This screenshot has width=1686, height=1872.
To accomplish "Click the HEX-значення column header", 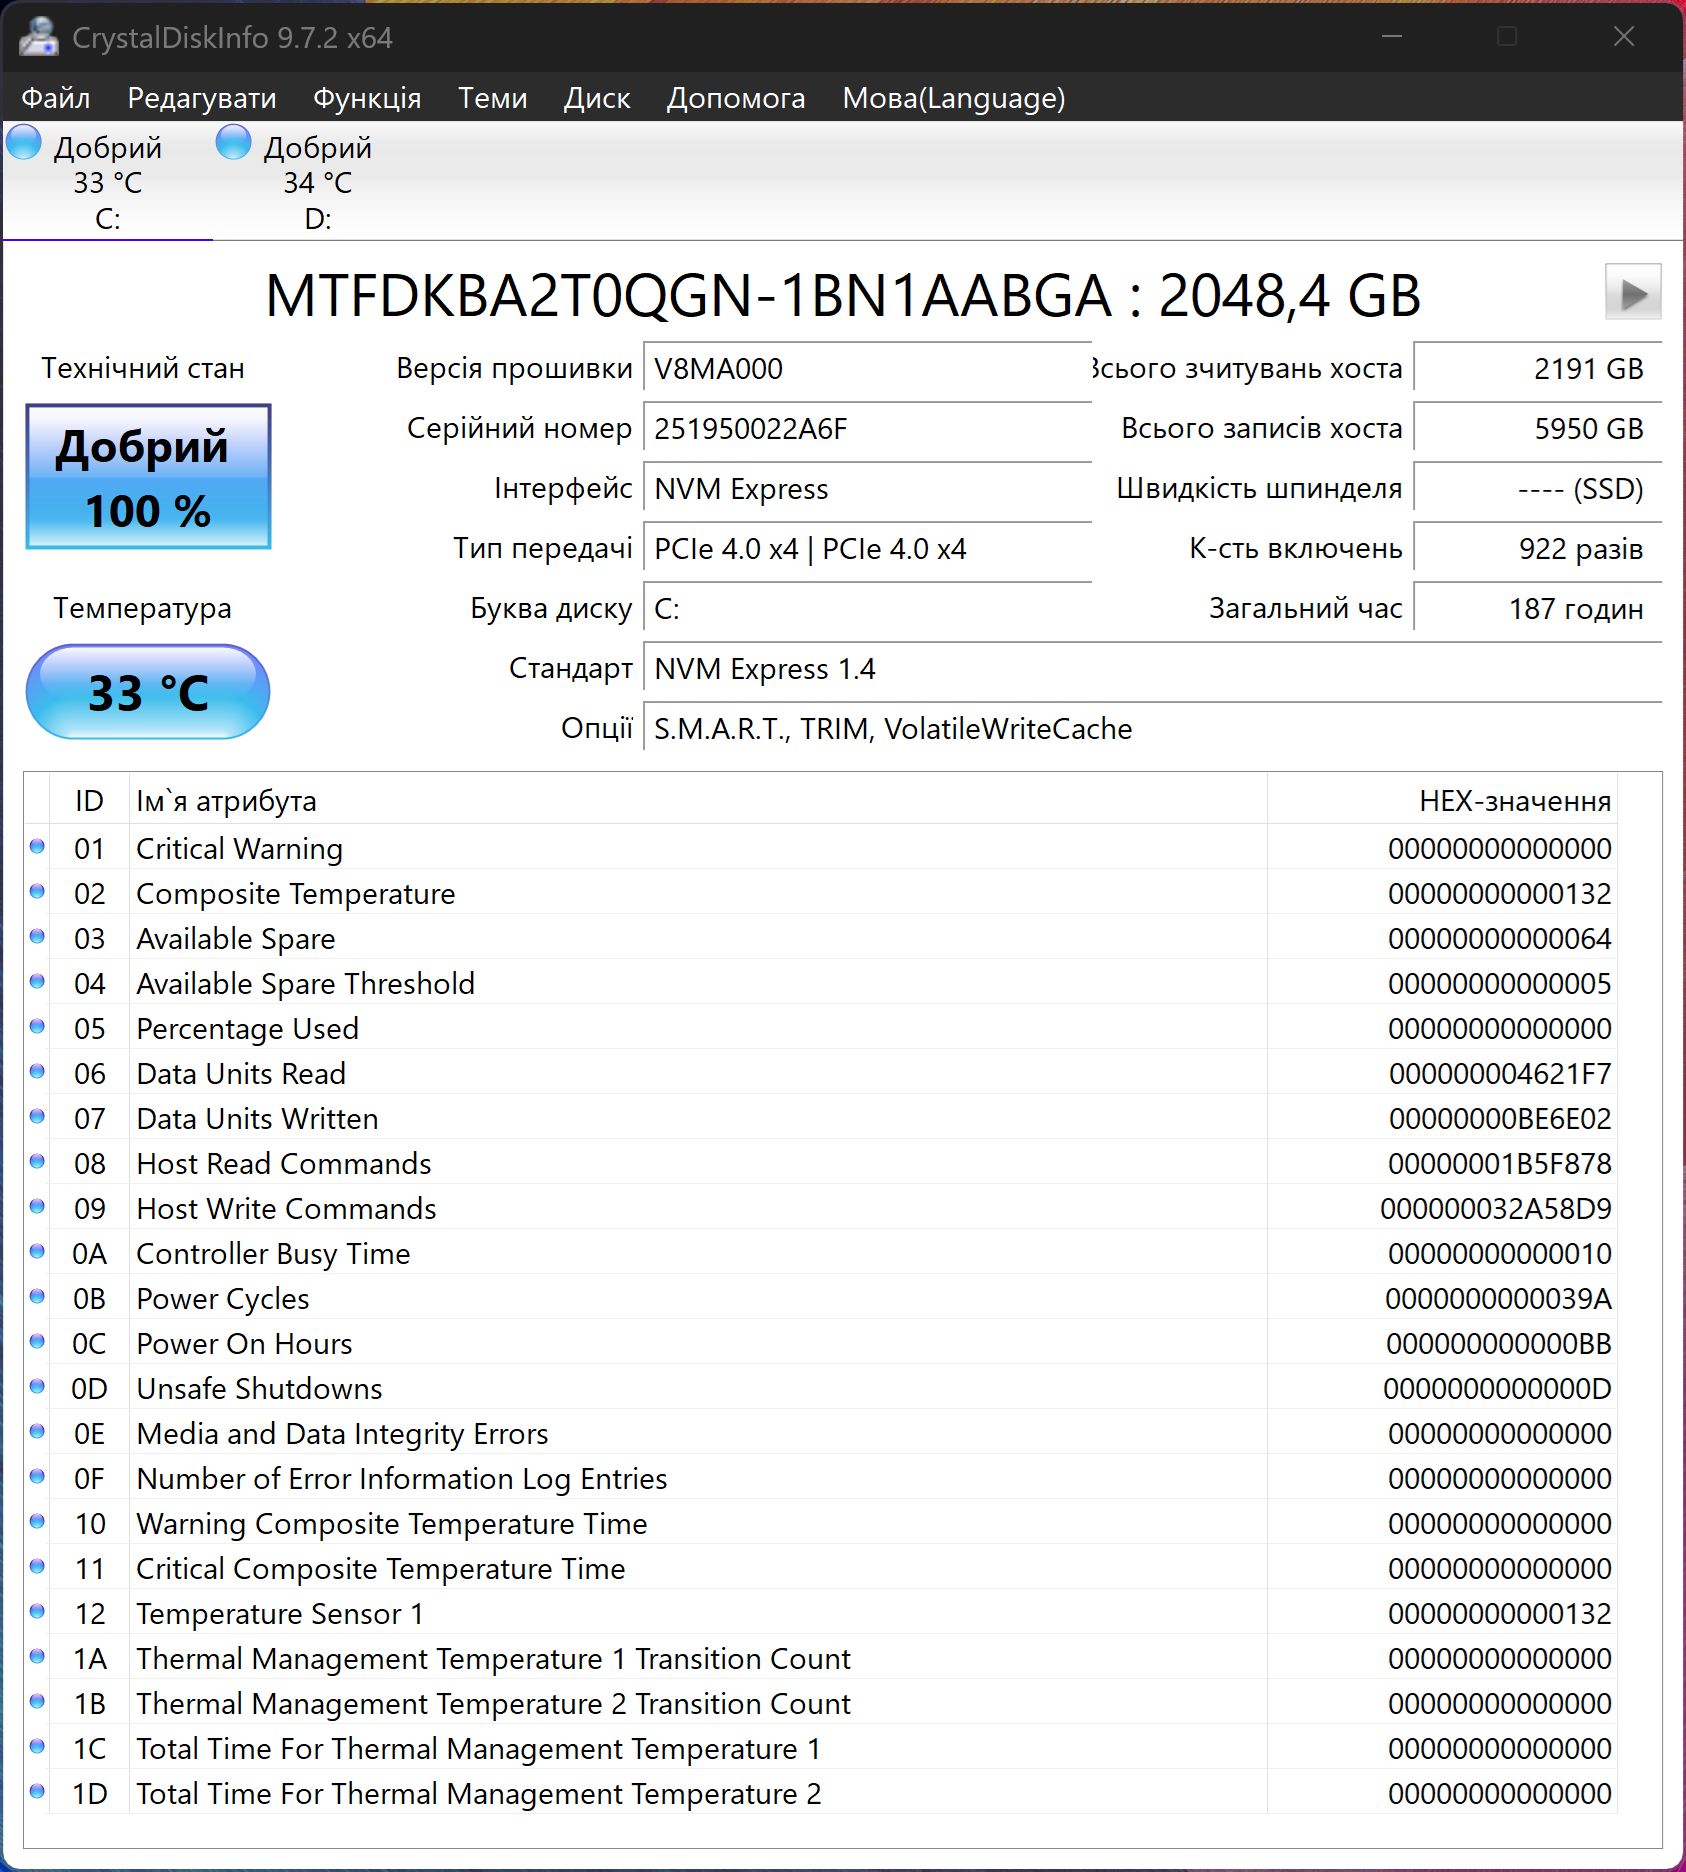I will (1442, 801).
